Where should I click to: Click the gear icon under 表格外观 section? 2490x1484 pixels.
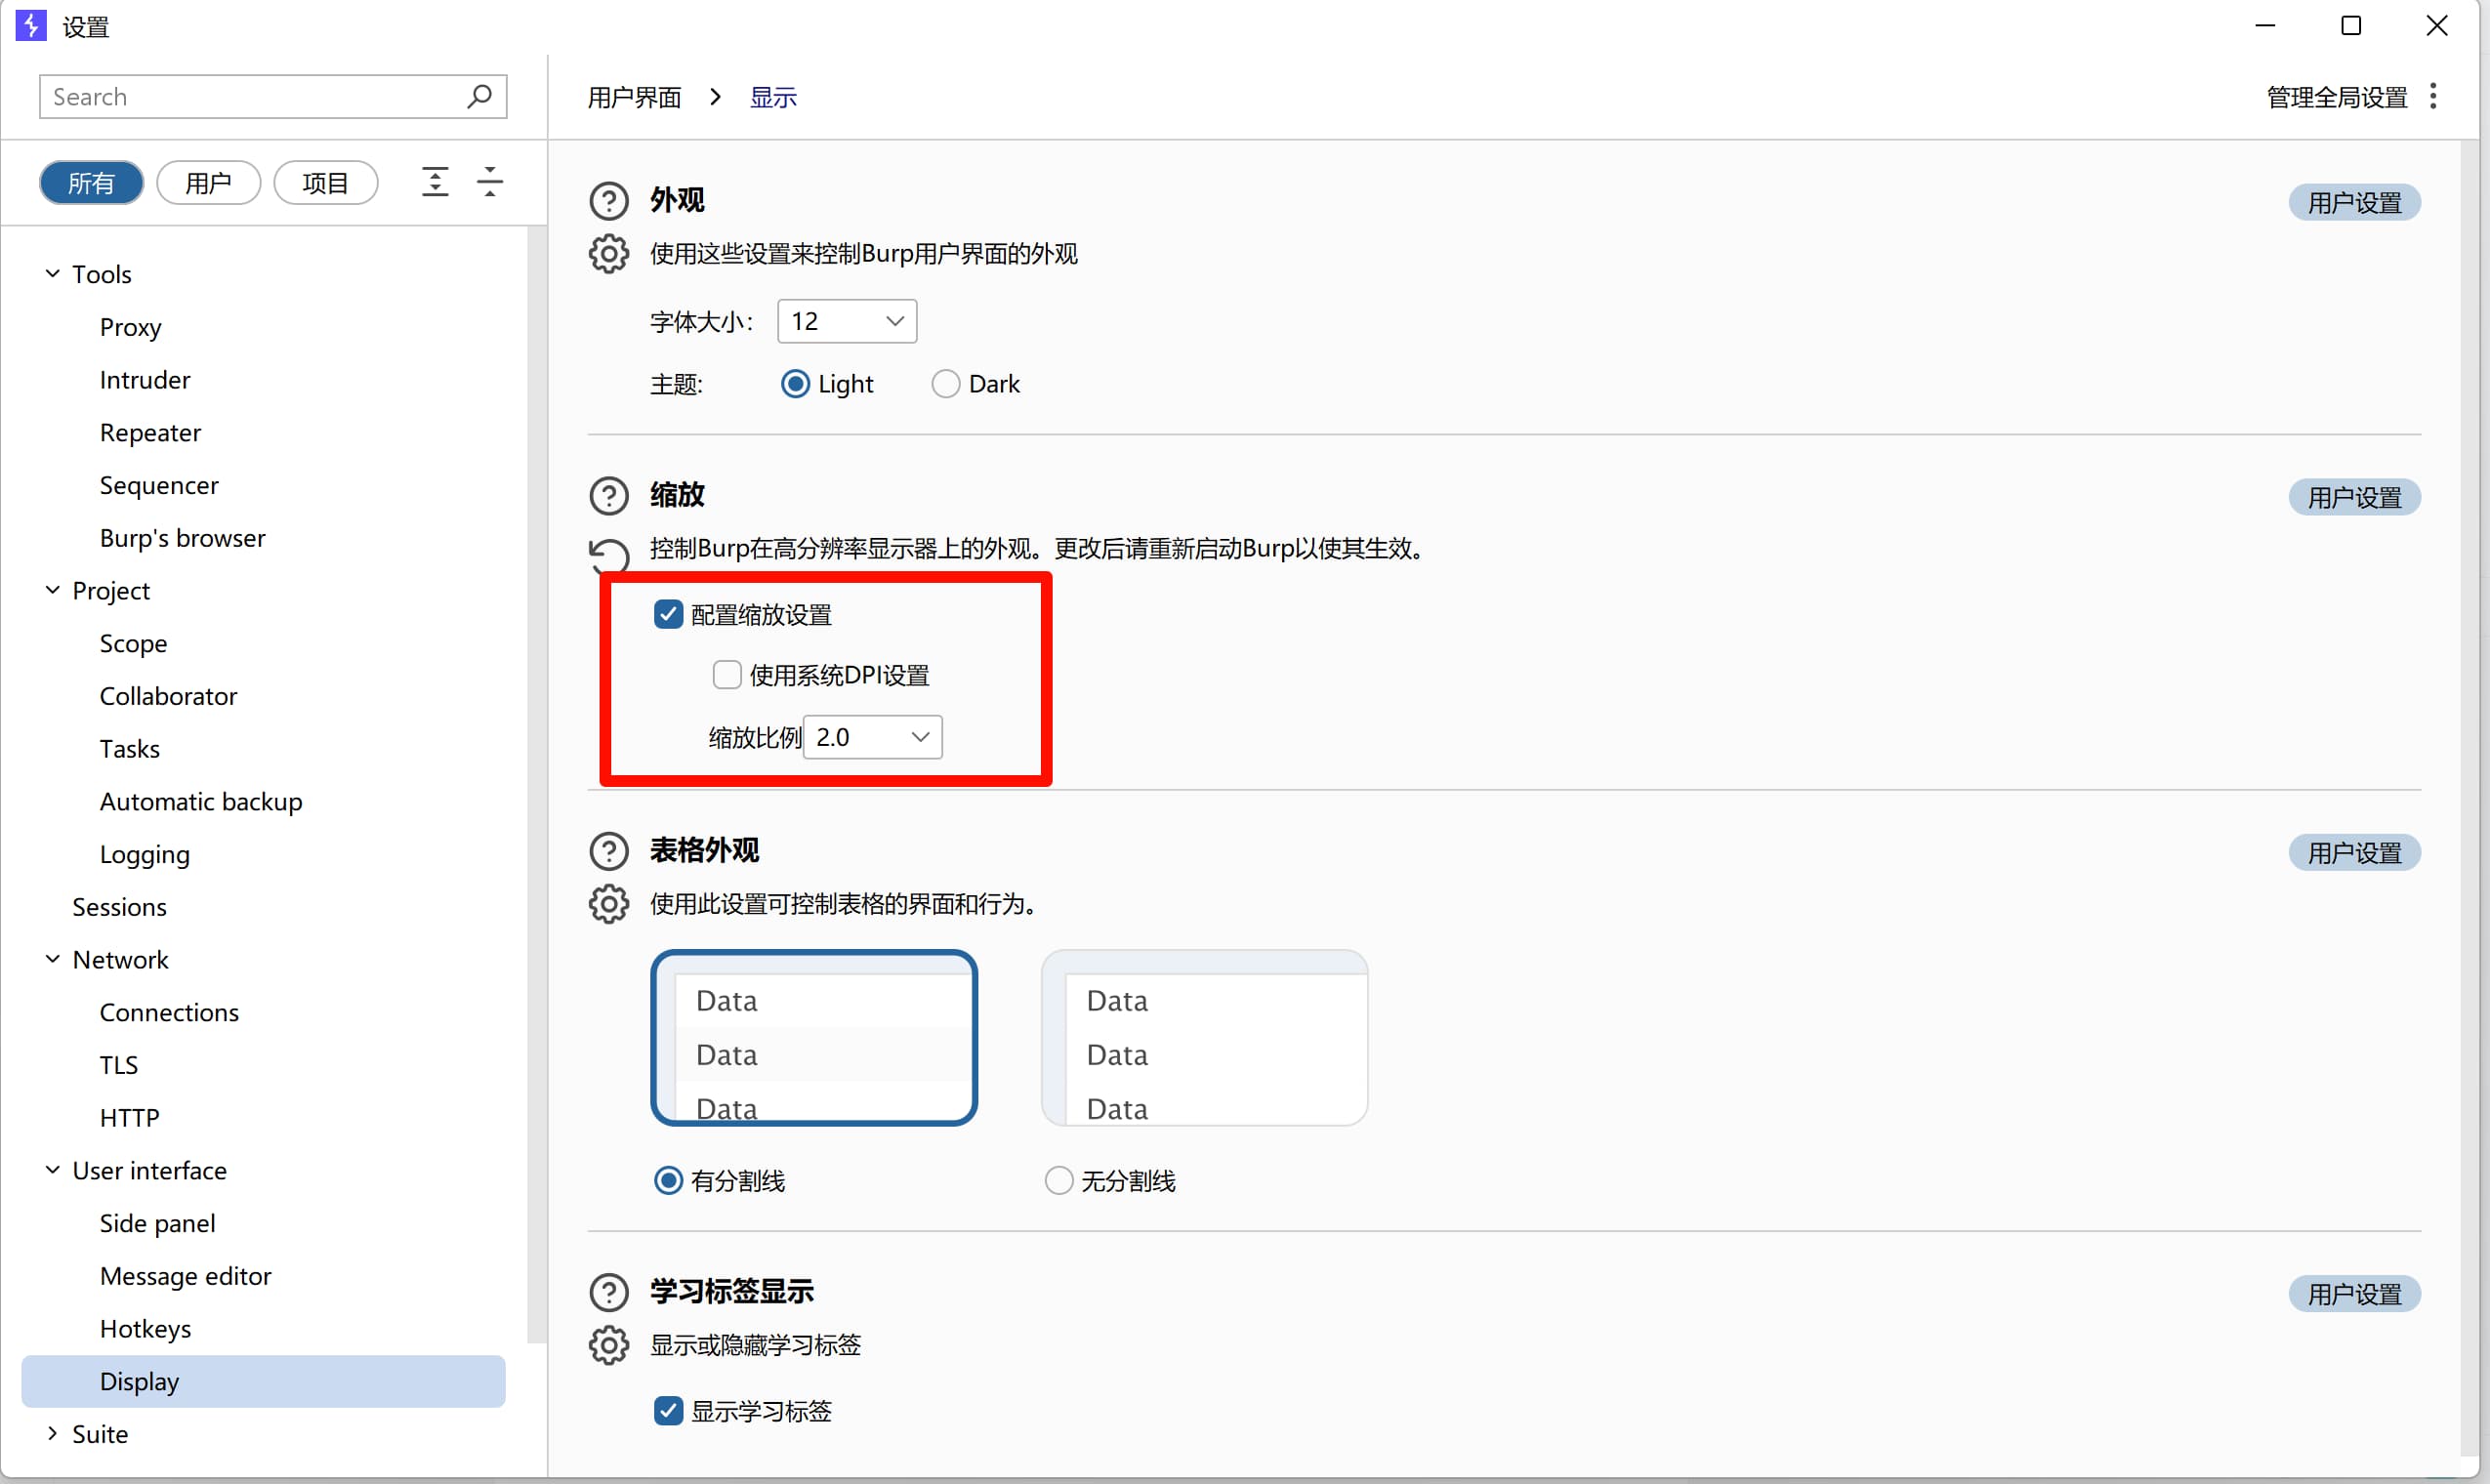[608, 904]
